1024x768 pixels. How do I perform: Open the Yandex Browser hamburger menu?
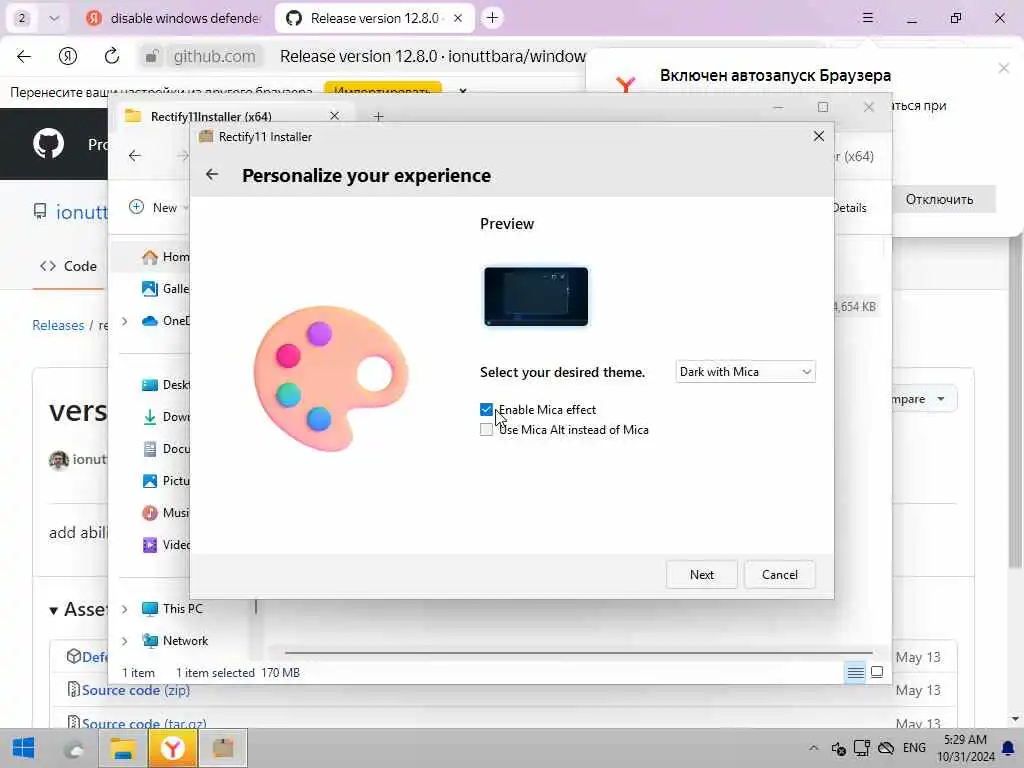point(867,18)
